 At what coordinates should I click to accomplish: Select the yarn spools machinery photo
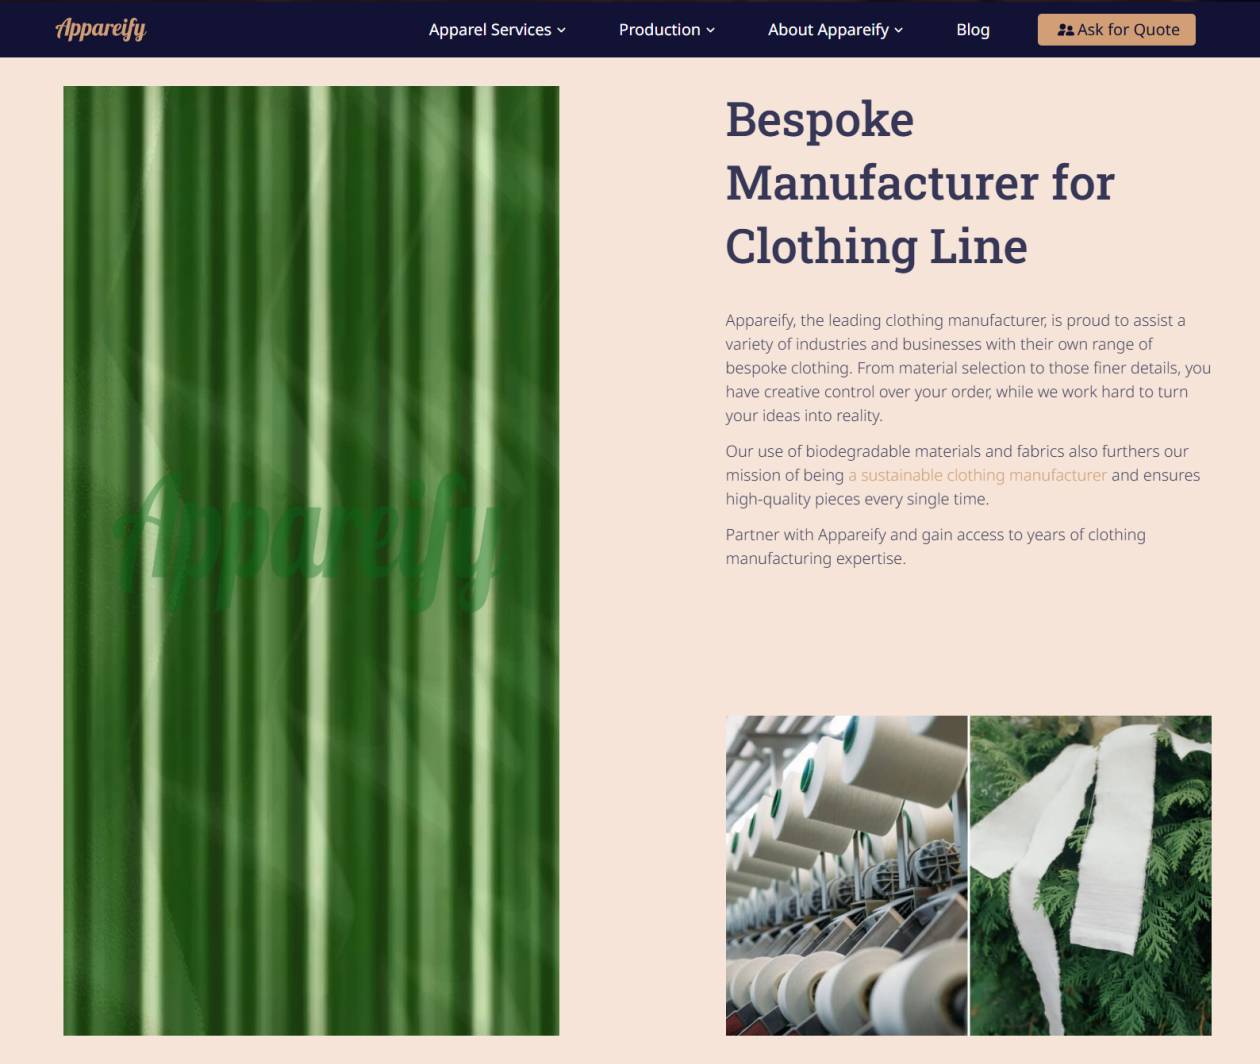click(x=846, y=875)
